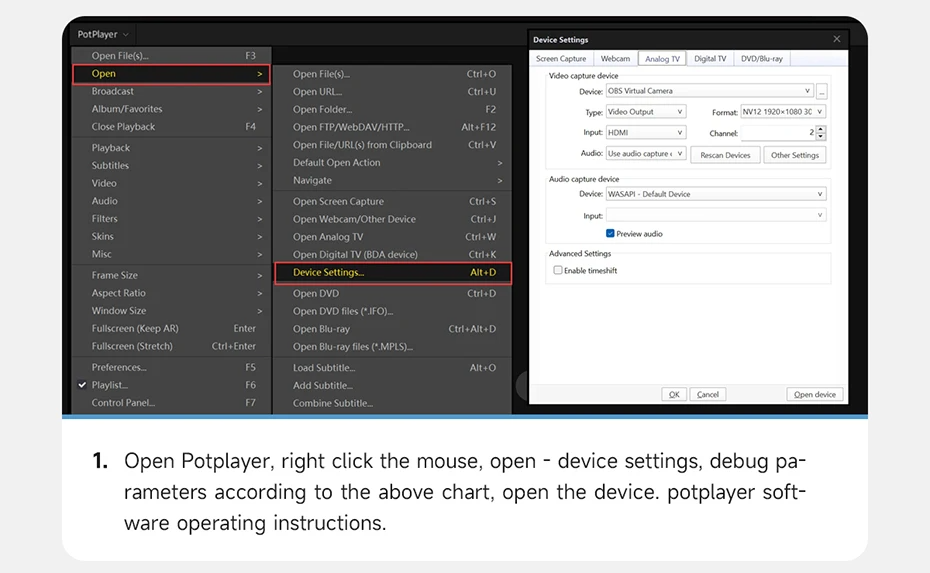Open the Type dropdown showing Video Output
The image size is (930, 573).
pos(645,112)
